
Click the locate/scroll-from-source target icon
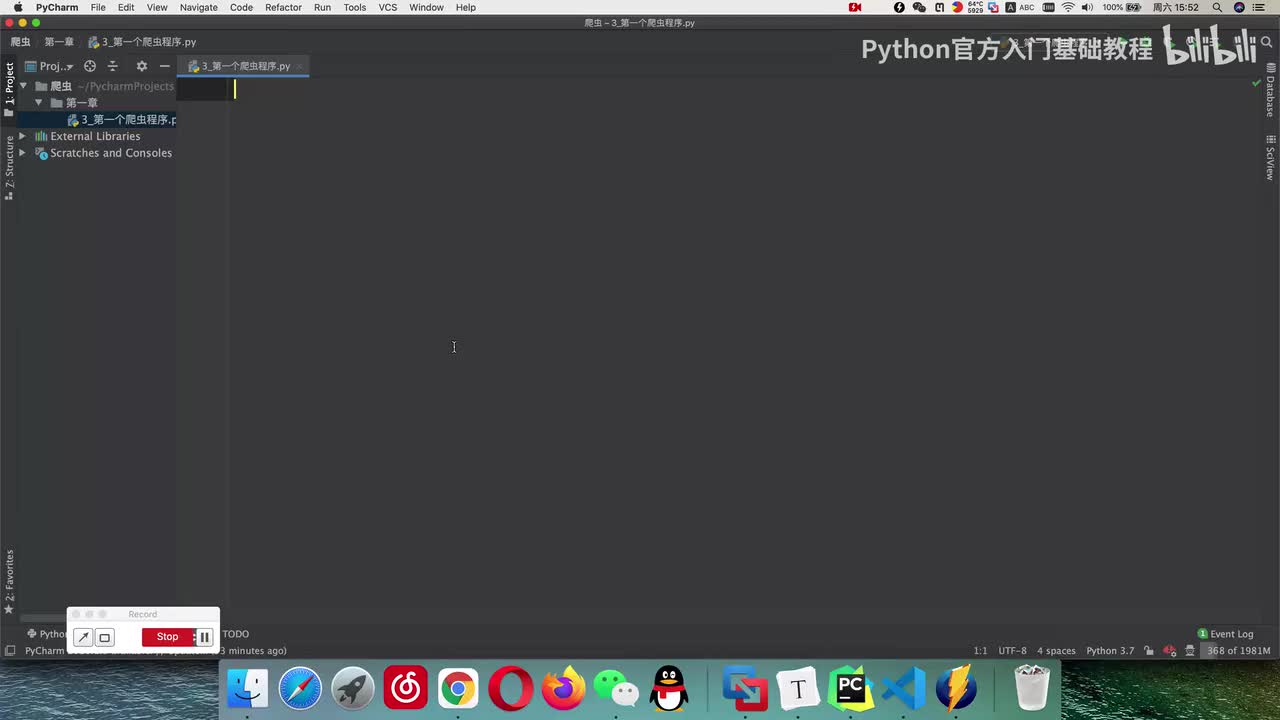(x=90, y=66)
